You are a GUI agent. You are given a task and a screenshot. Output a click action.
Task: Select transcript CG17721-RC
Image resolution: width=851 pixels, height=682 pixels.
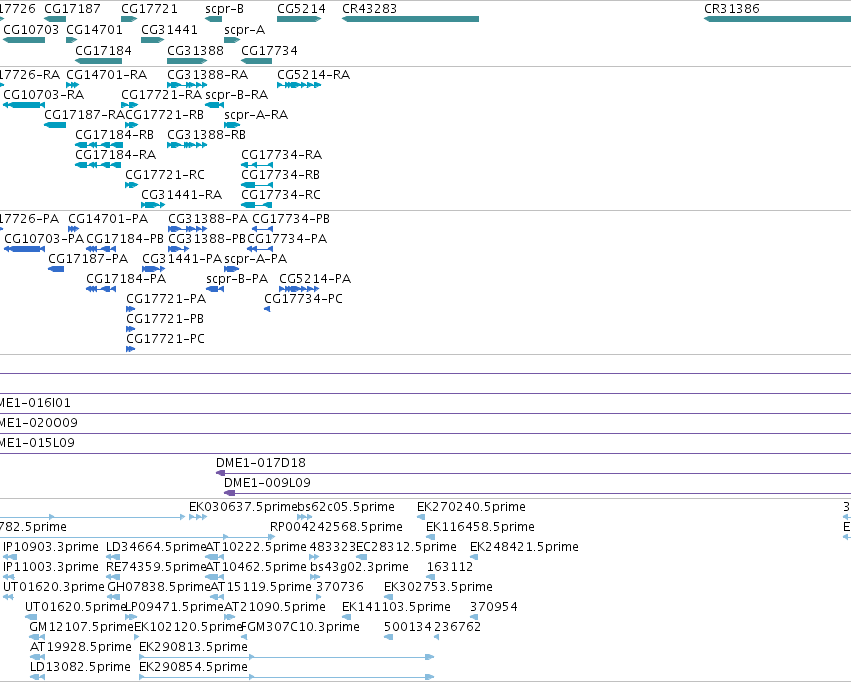131,185
